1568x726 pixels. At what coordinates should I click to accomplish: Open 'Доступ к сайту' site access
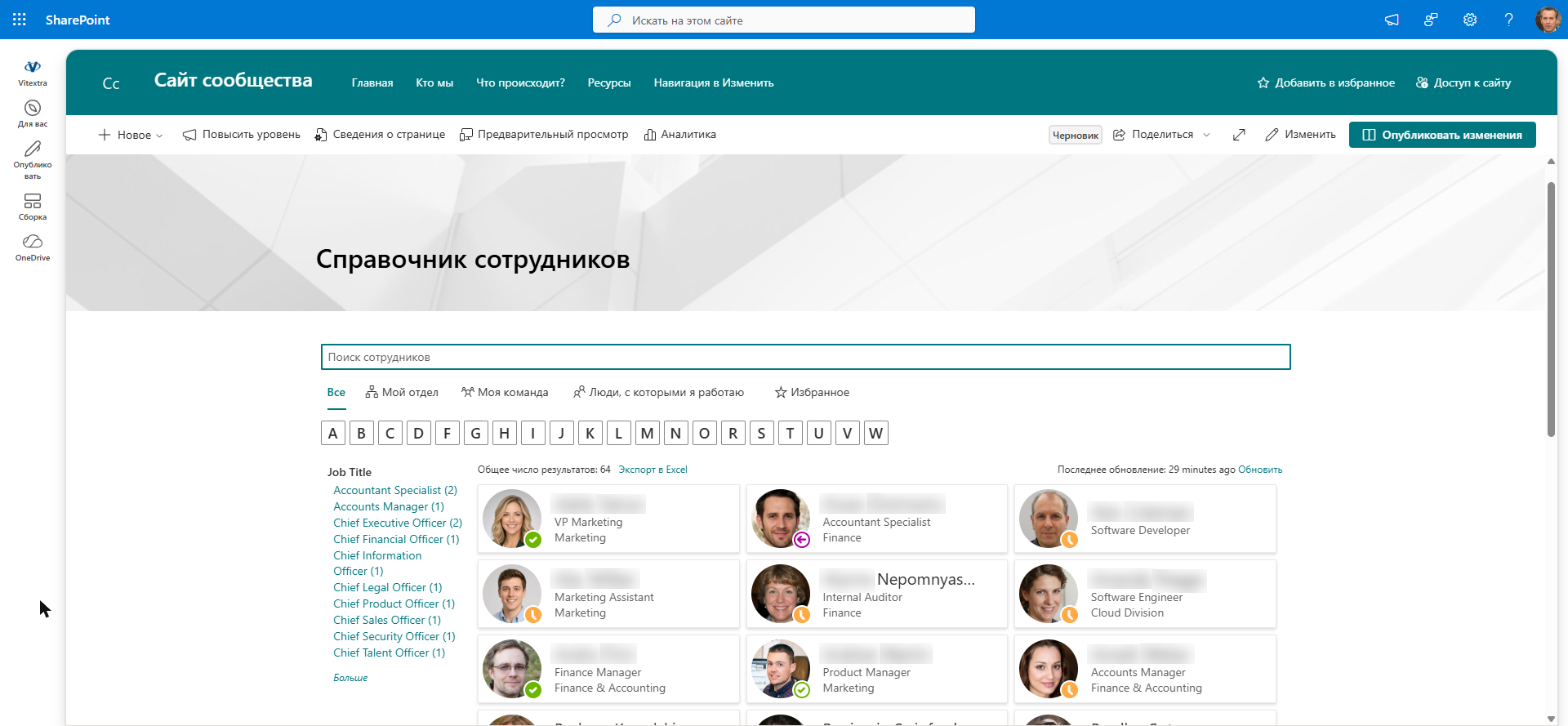coord(1463,83)
